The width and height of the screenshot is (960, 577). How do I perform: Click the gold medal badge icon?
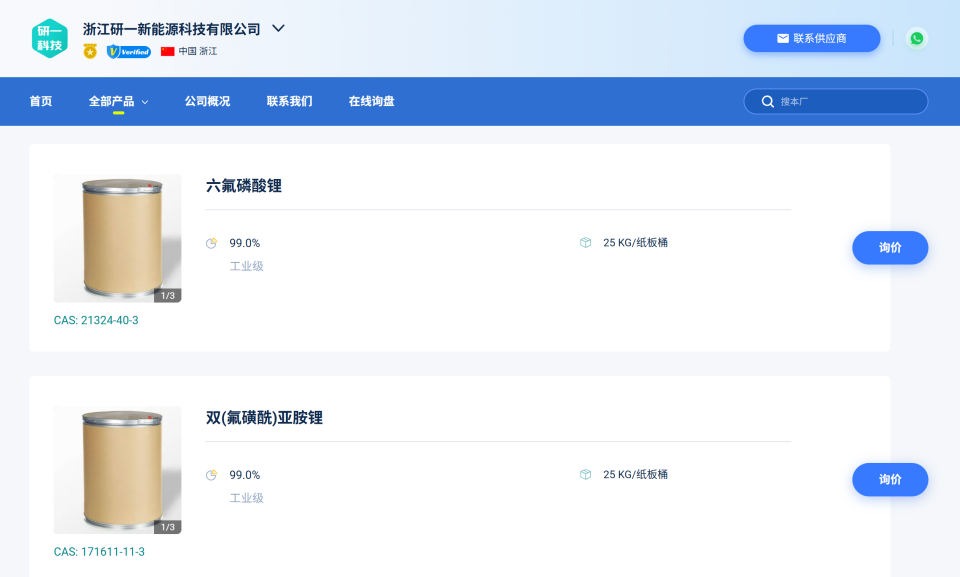coord(90,51)
